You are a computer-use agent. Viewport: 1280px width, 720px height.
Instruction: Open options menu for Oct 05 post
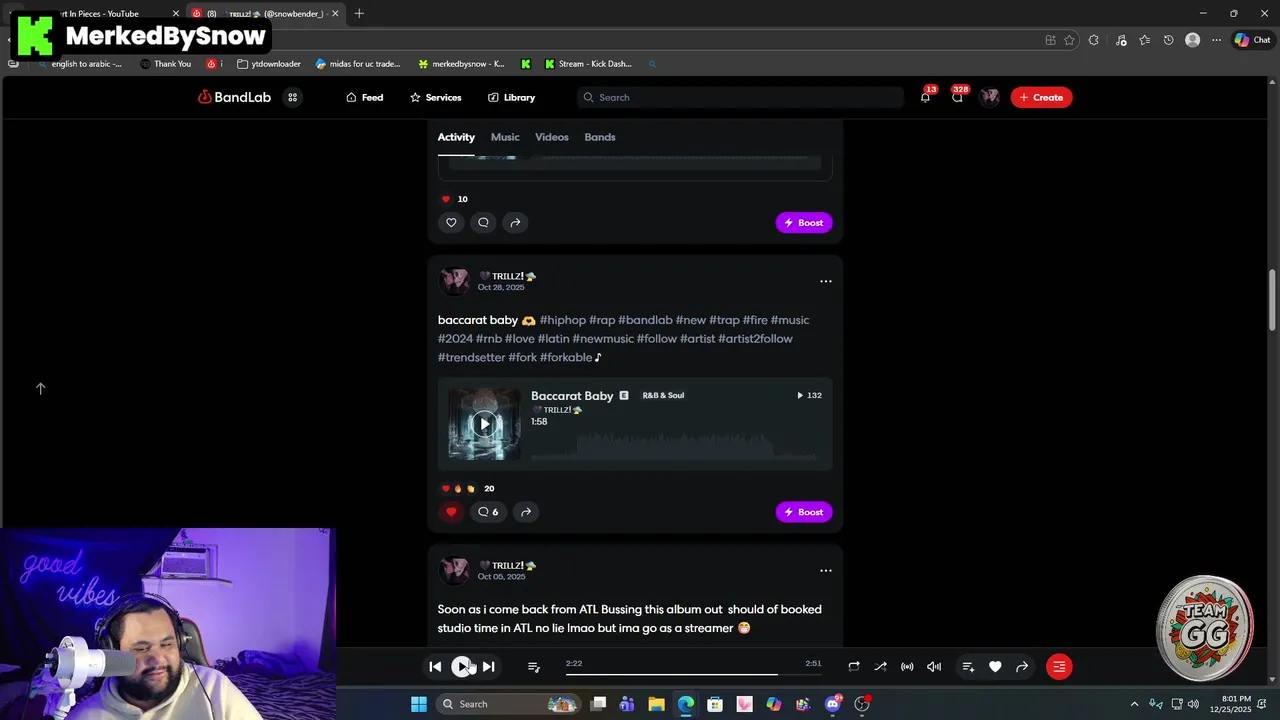[826, 570]
